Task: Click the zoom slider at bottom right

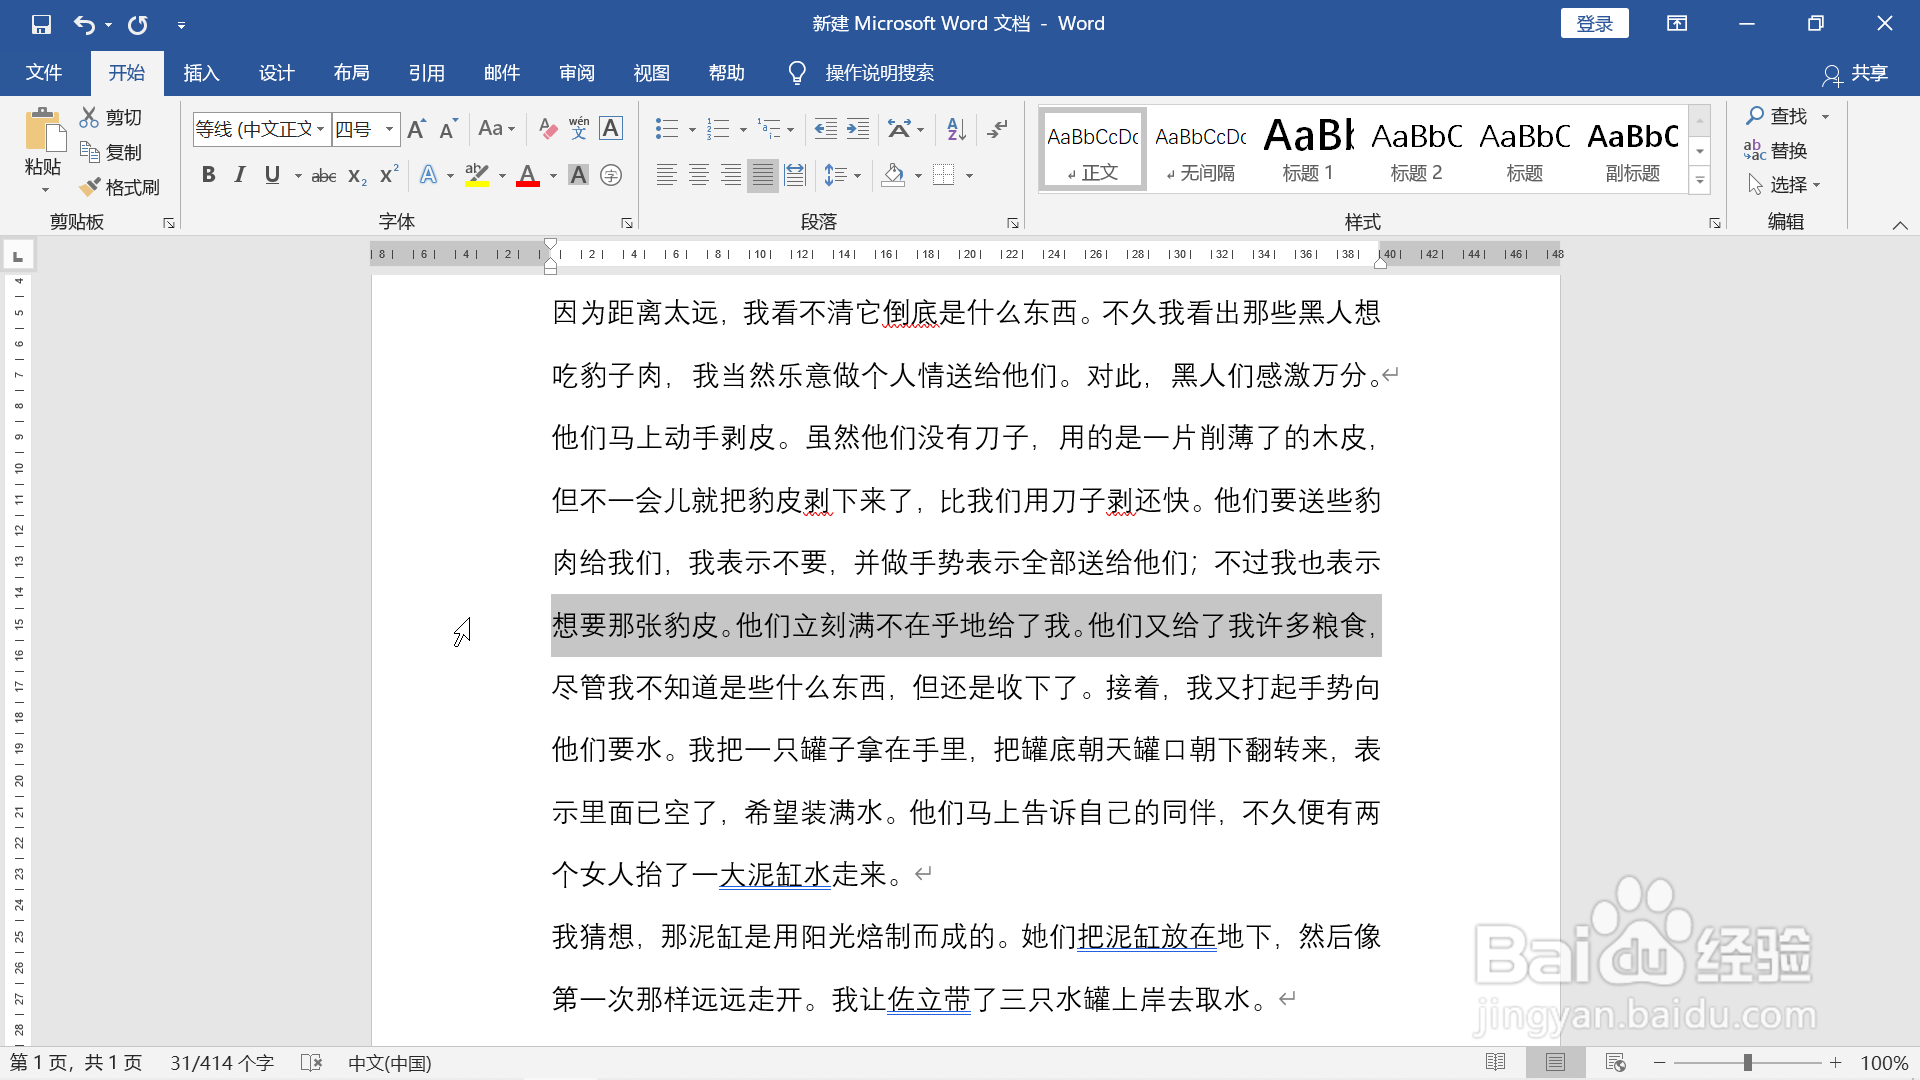Action: click(x=1750, y=1062)
